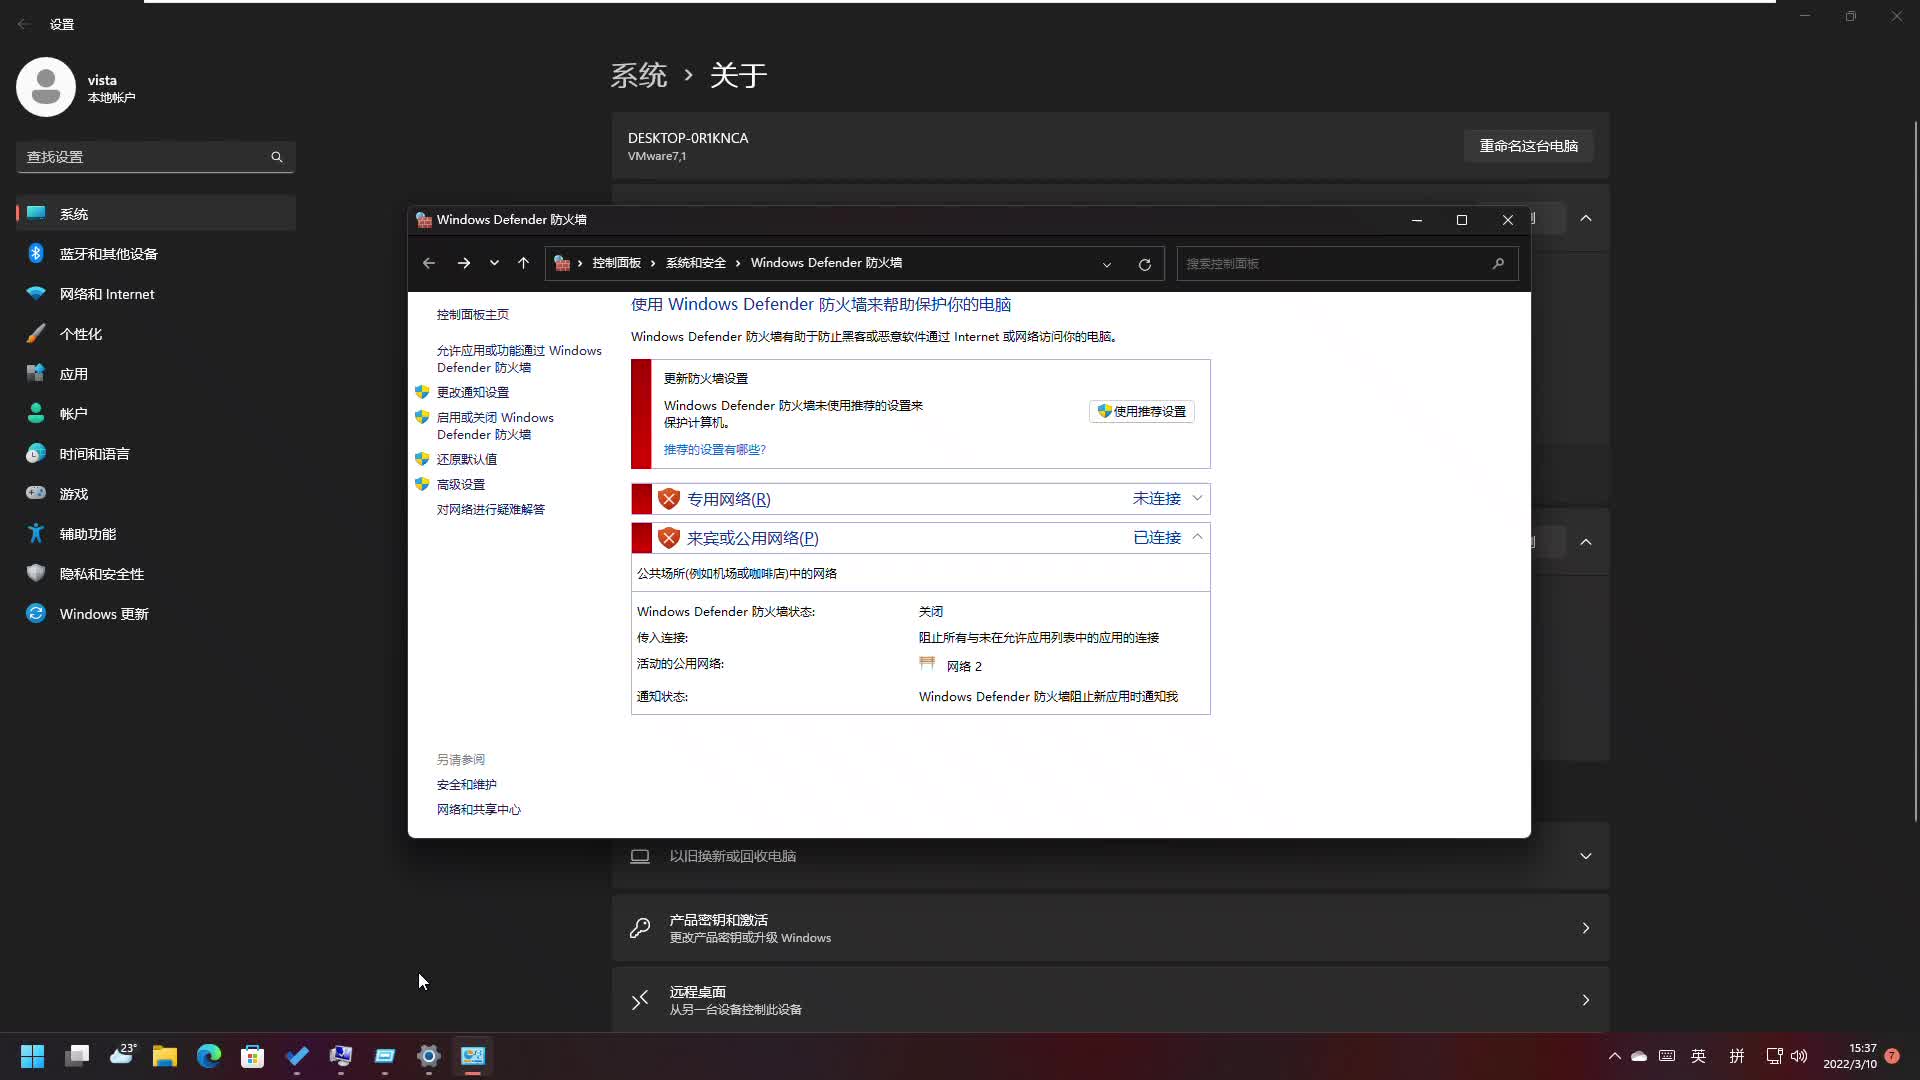
Task: Select 网络和 Internet in Settings sidebar
Action: [156, 294]
